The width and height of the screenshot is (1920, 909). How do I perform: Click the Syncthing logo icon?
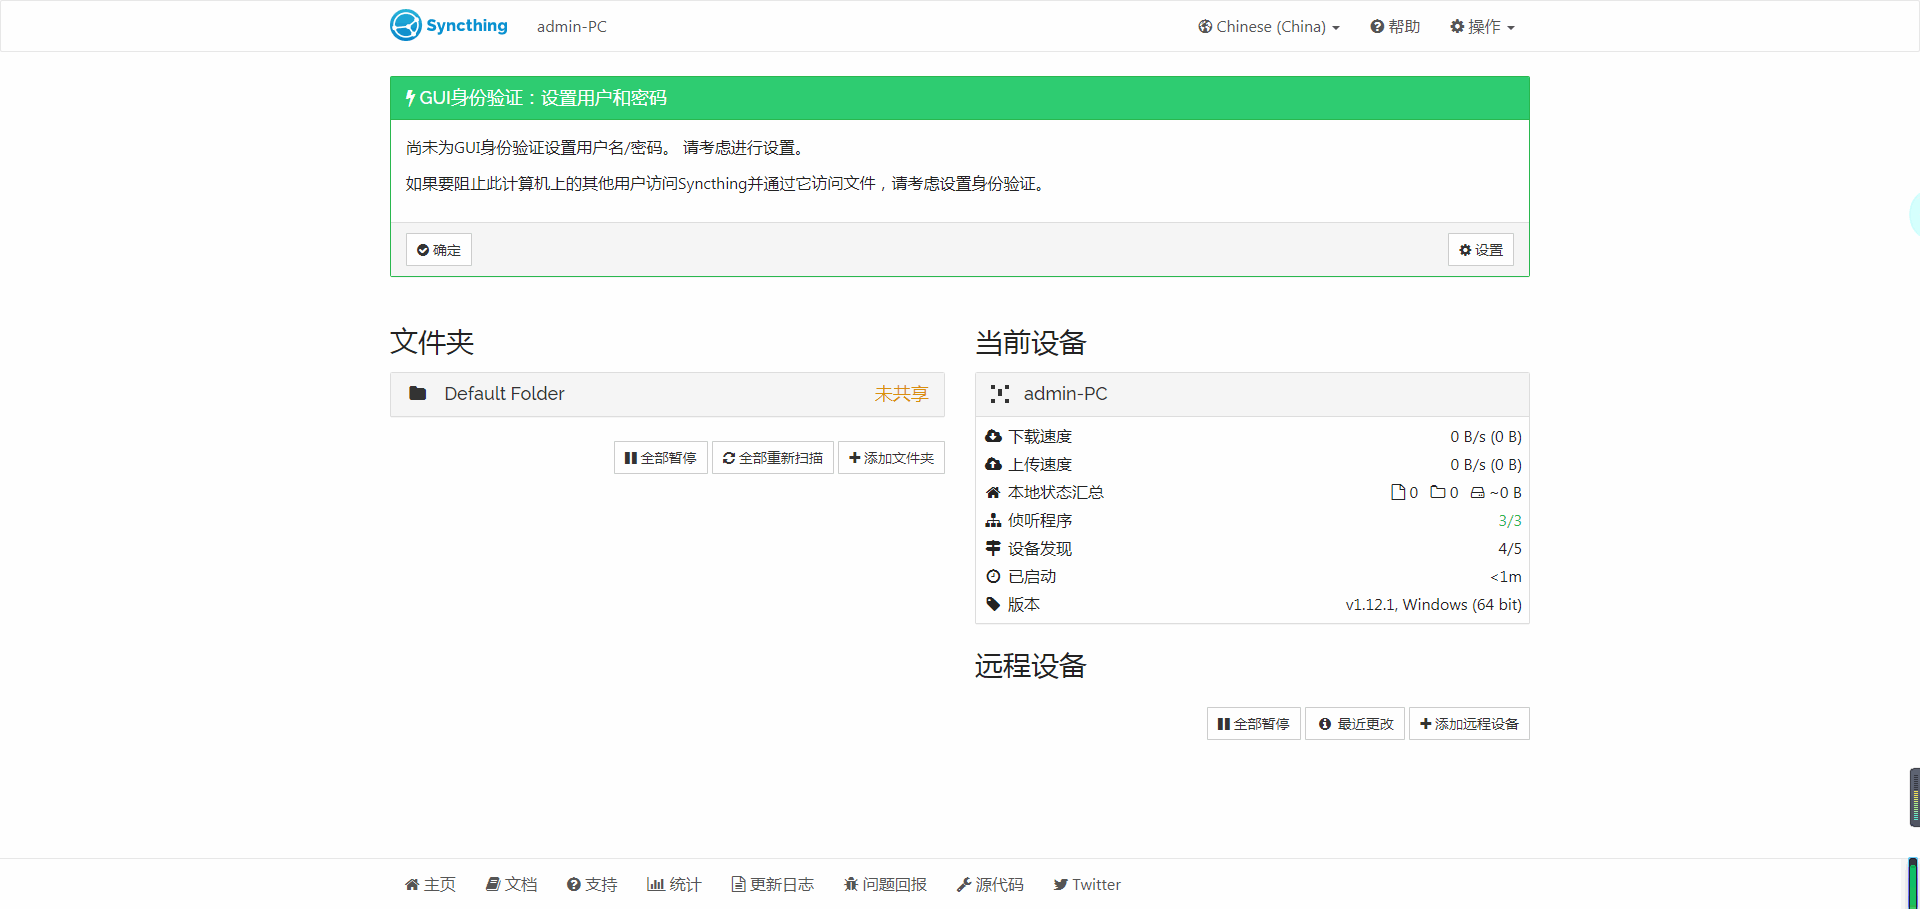[405, 25]
